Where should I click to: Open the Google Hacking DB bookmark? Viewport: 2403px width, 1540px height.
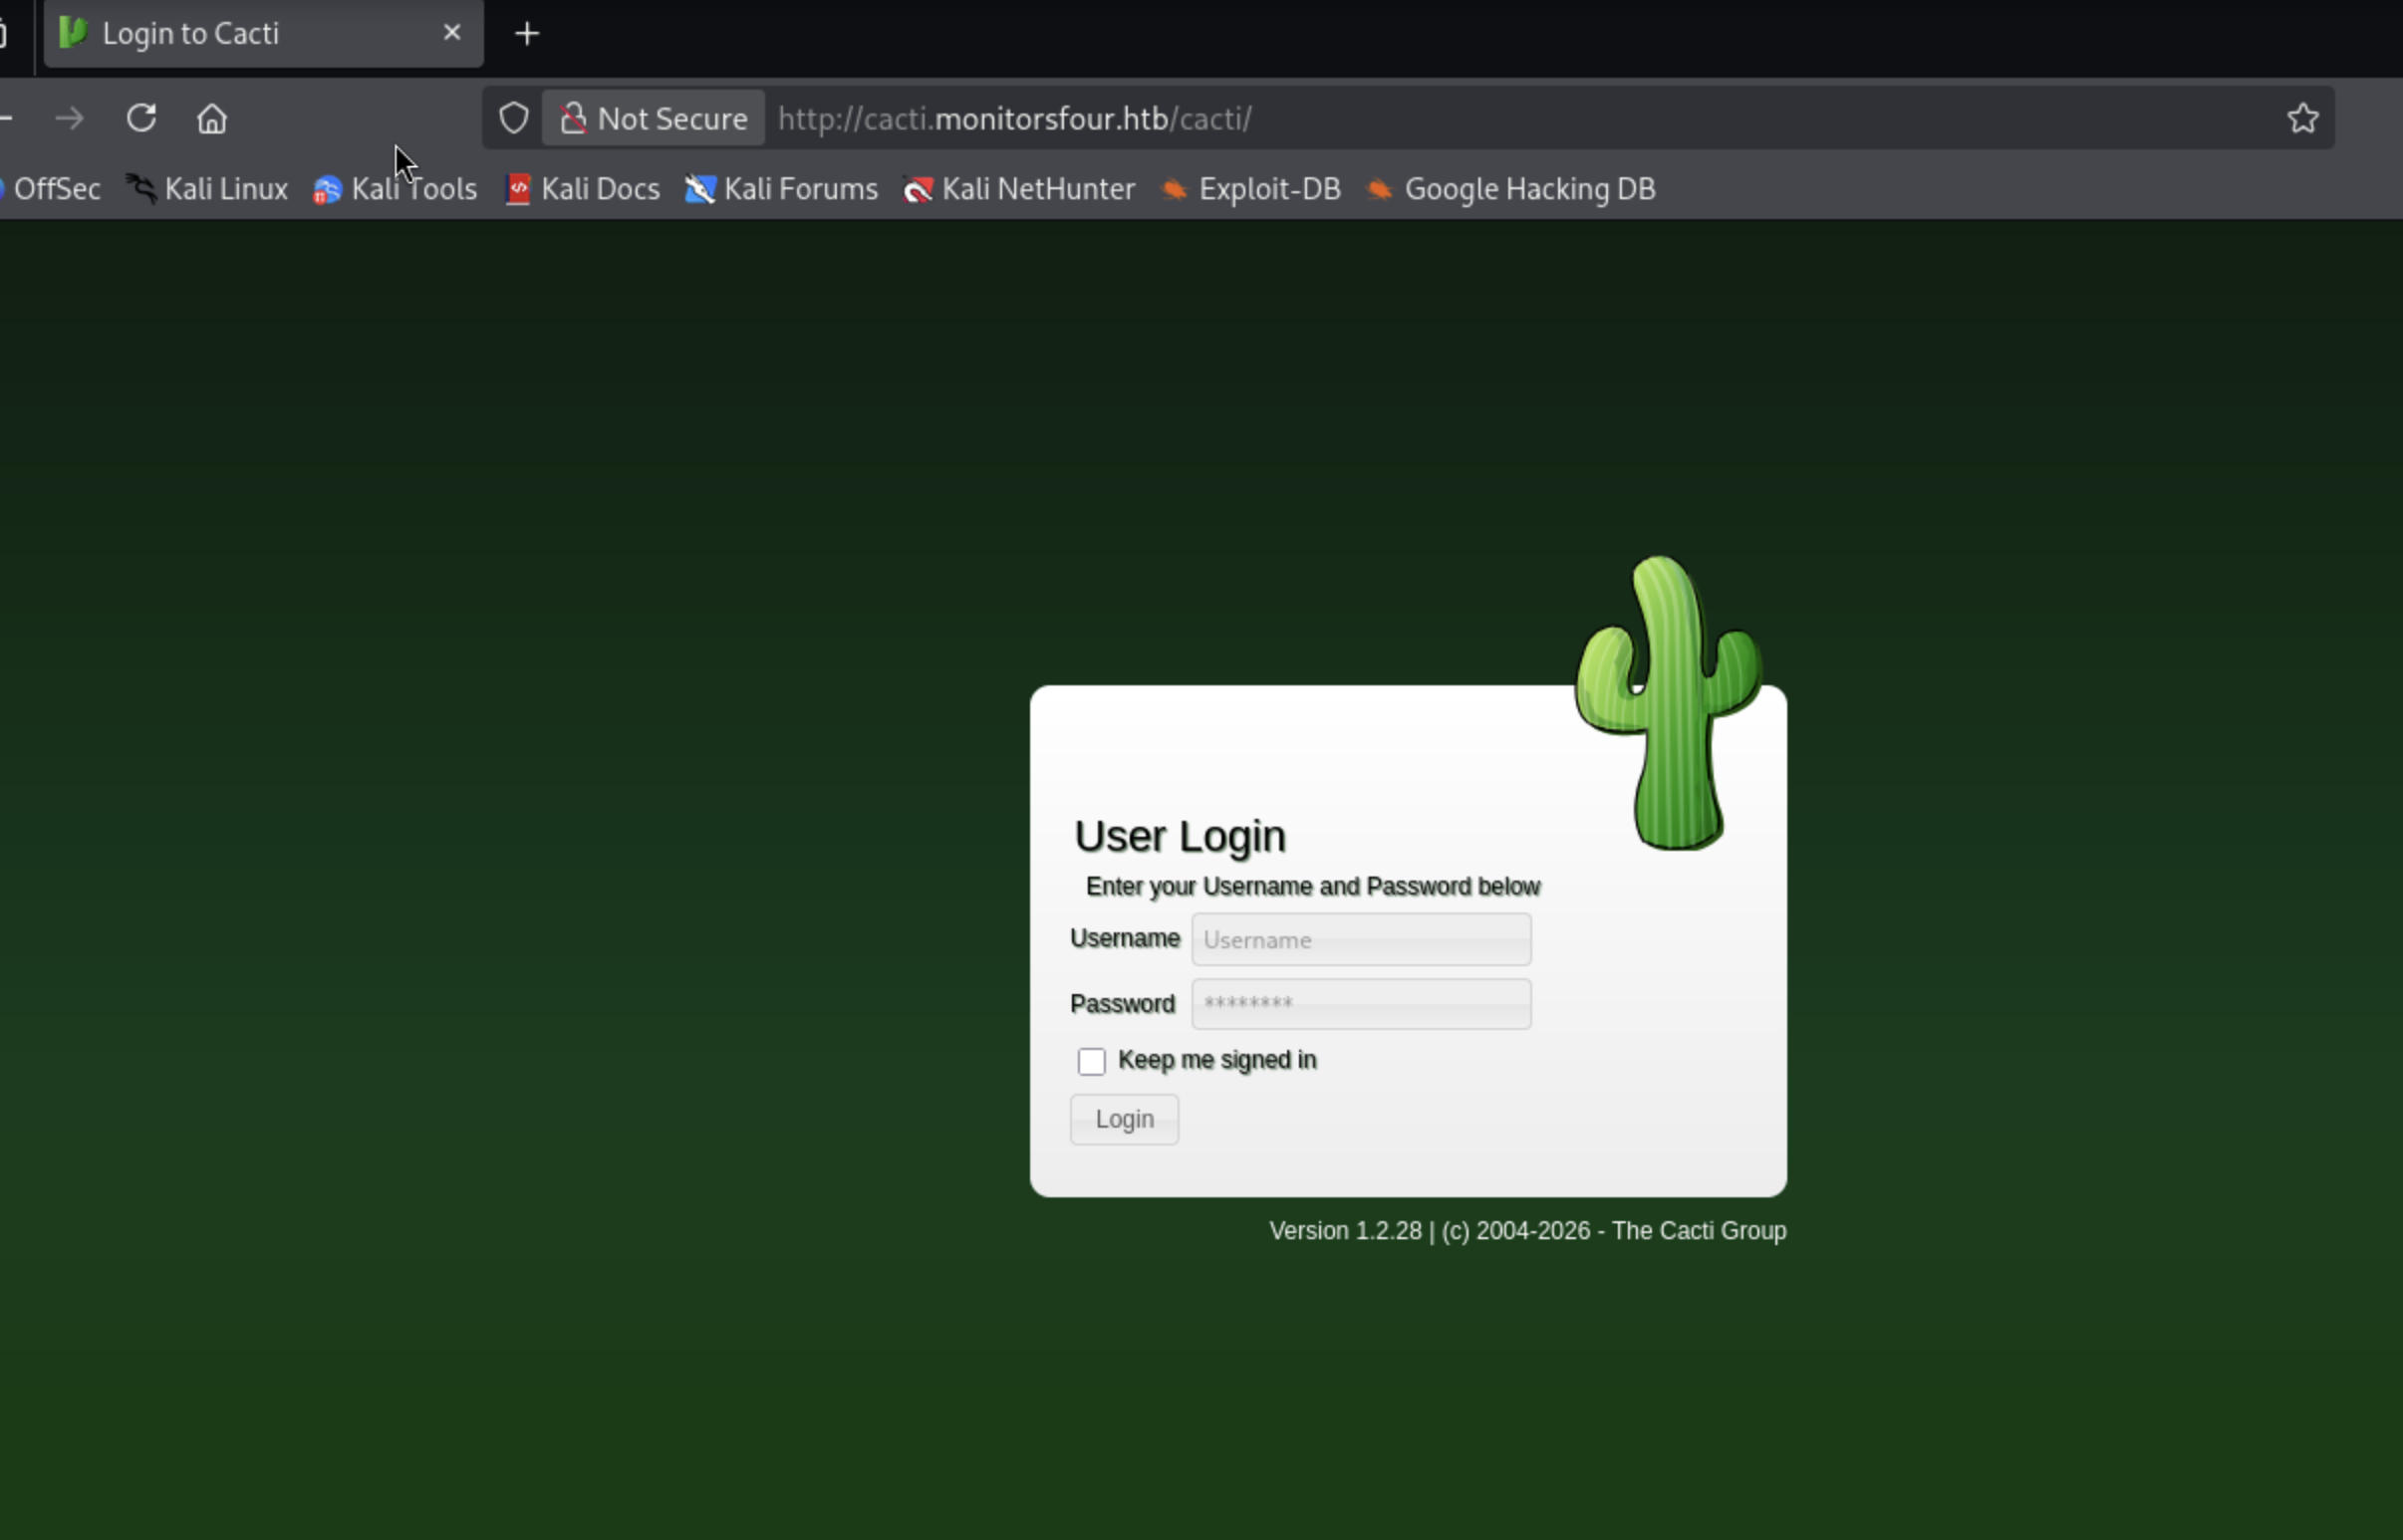click(x=1511, y=188)
